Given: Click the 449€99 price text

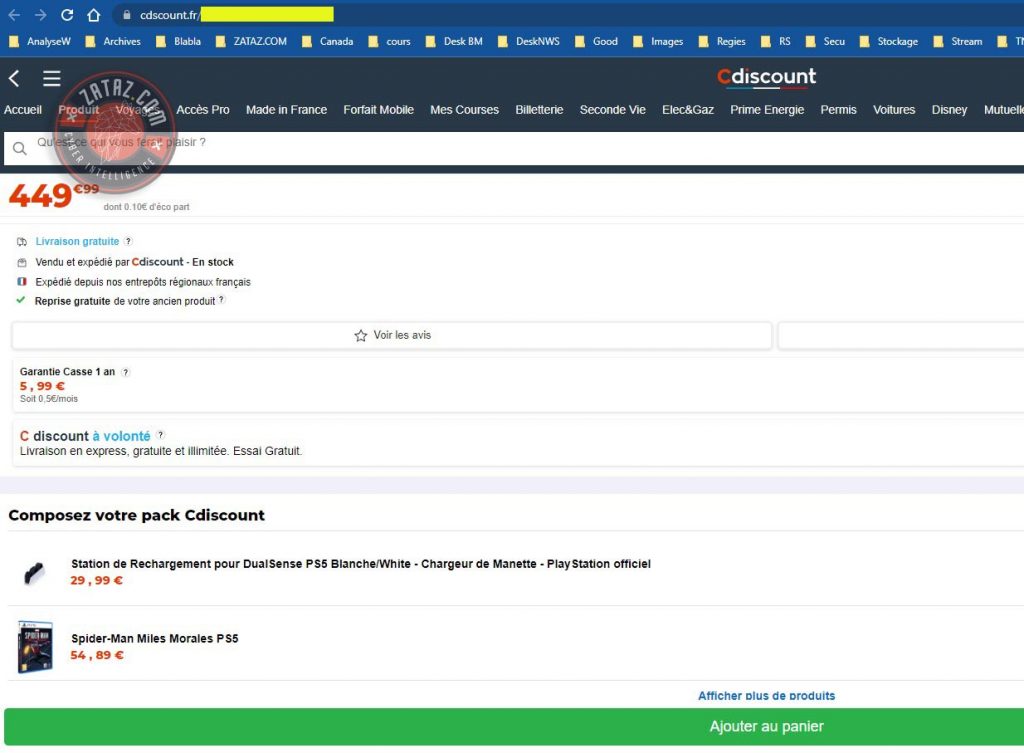Looking at the screenshot, I should point(54,195).
